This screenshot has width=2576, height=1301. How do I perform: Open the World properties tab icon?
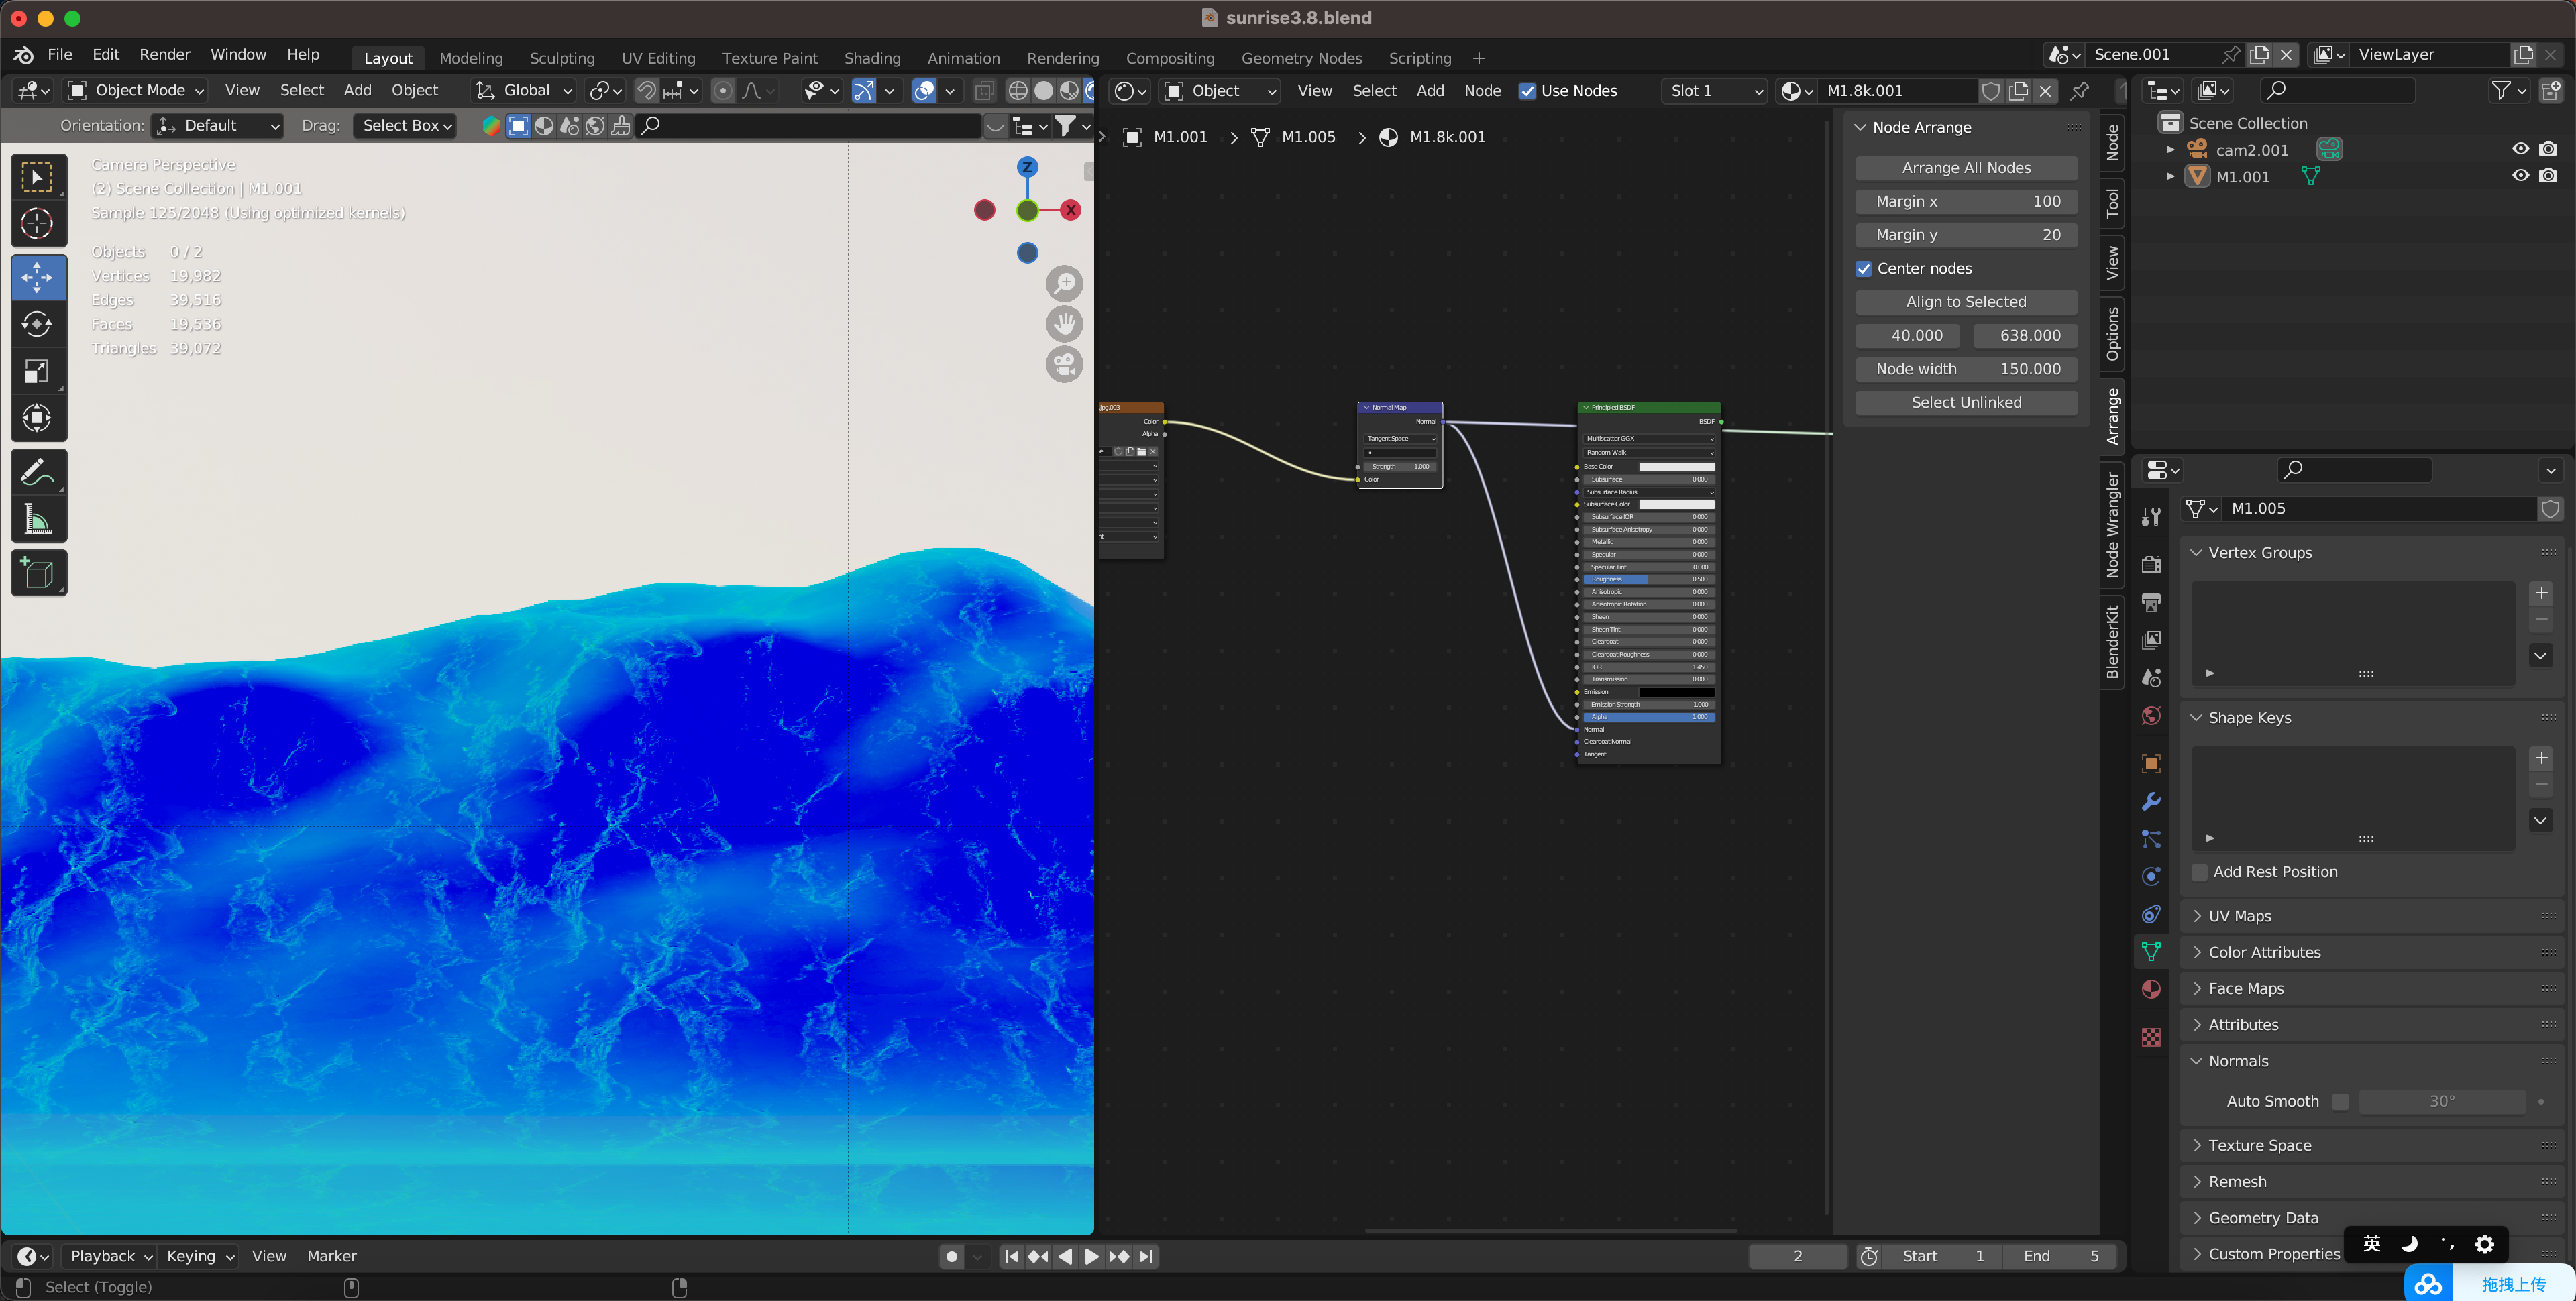2151,715
